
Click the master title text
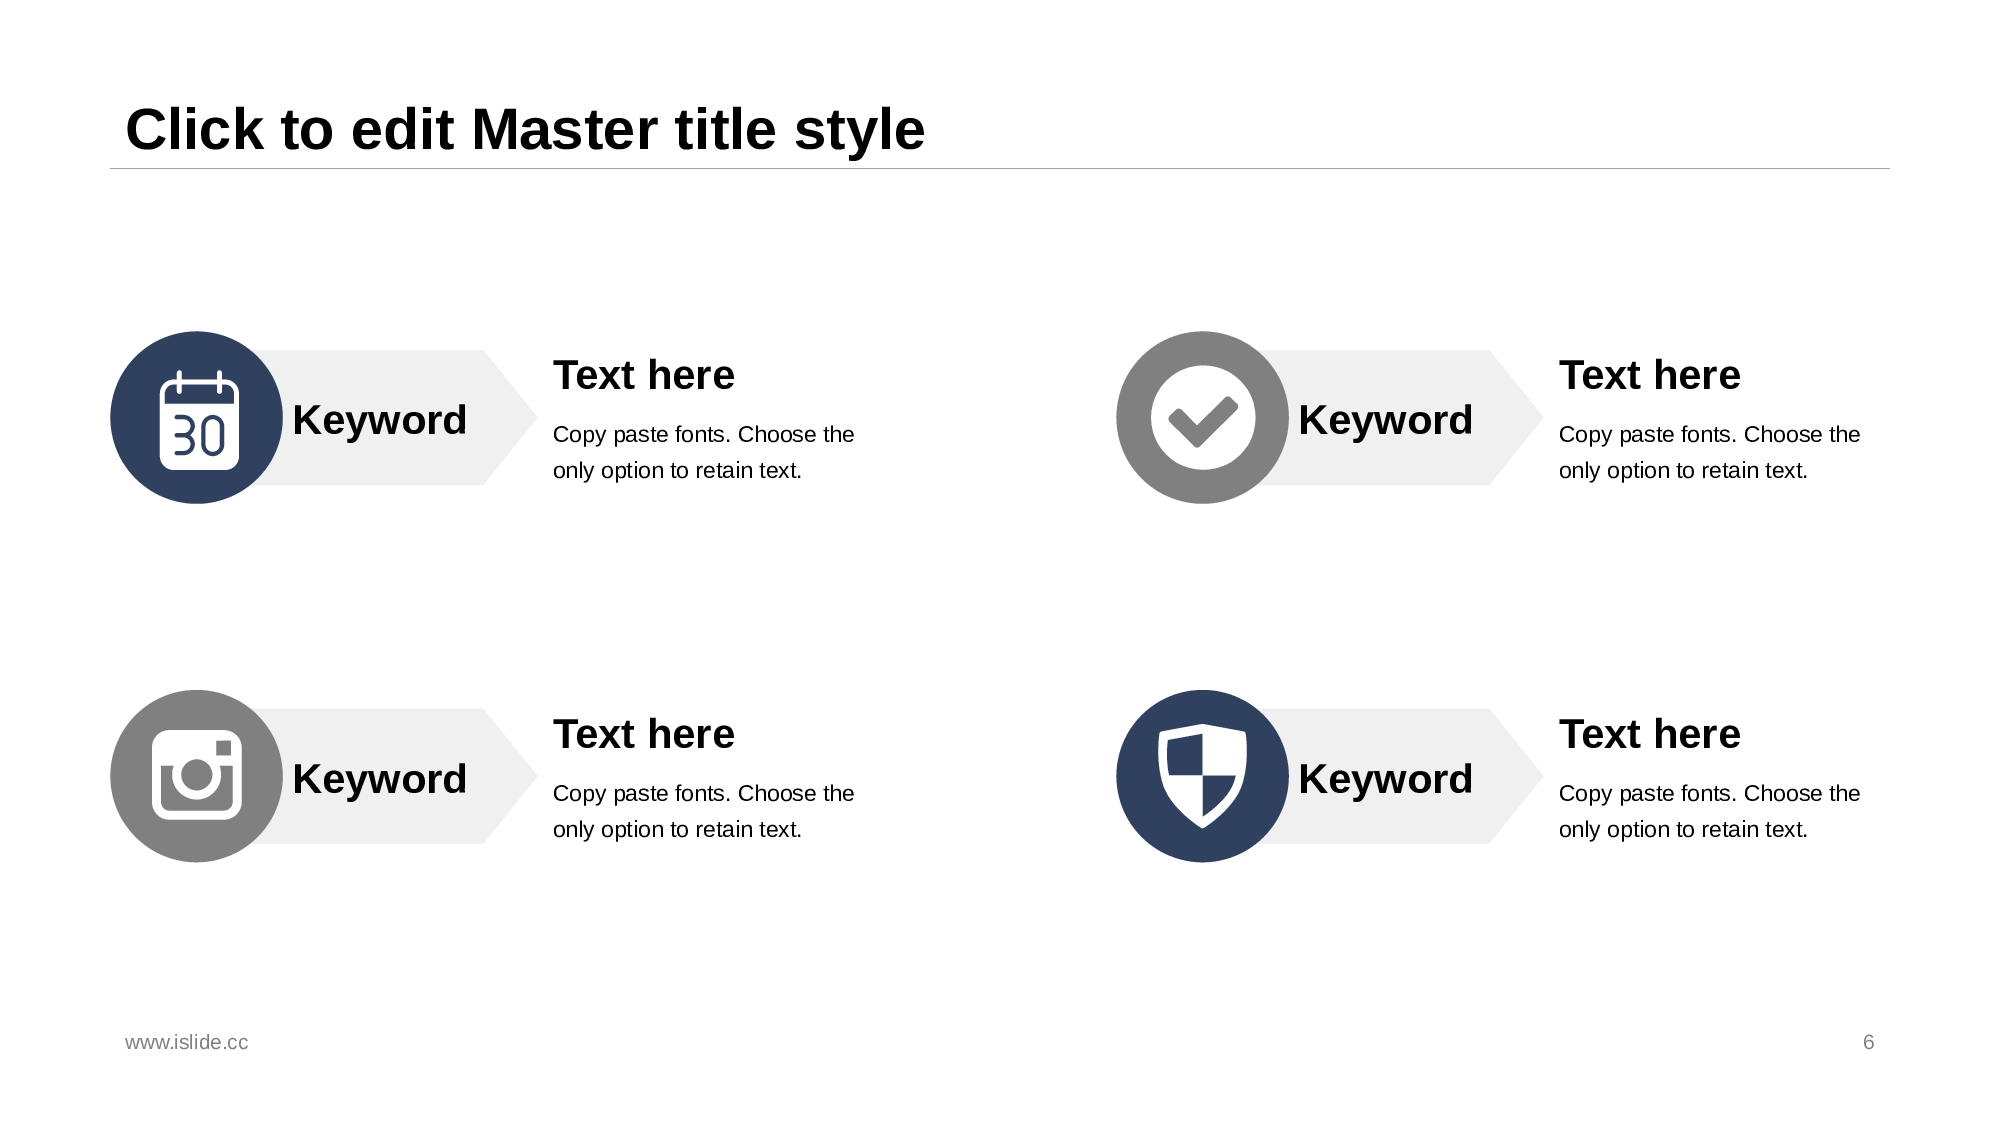coord(525,130)
